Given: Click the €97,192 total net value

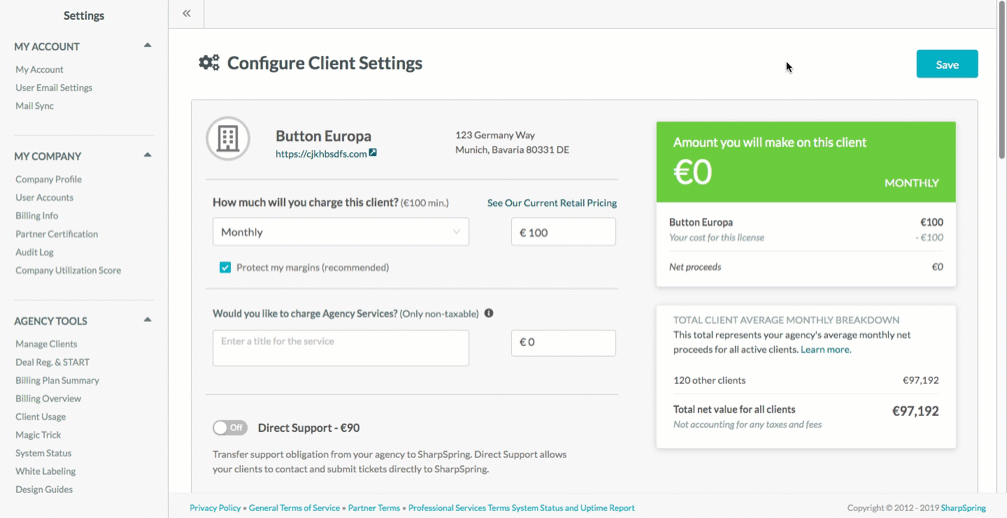Looking at the screenshot, I should pyautogui.click(x=915, y=411).
